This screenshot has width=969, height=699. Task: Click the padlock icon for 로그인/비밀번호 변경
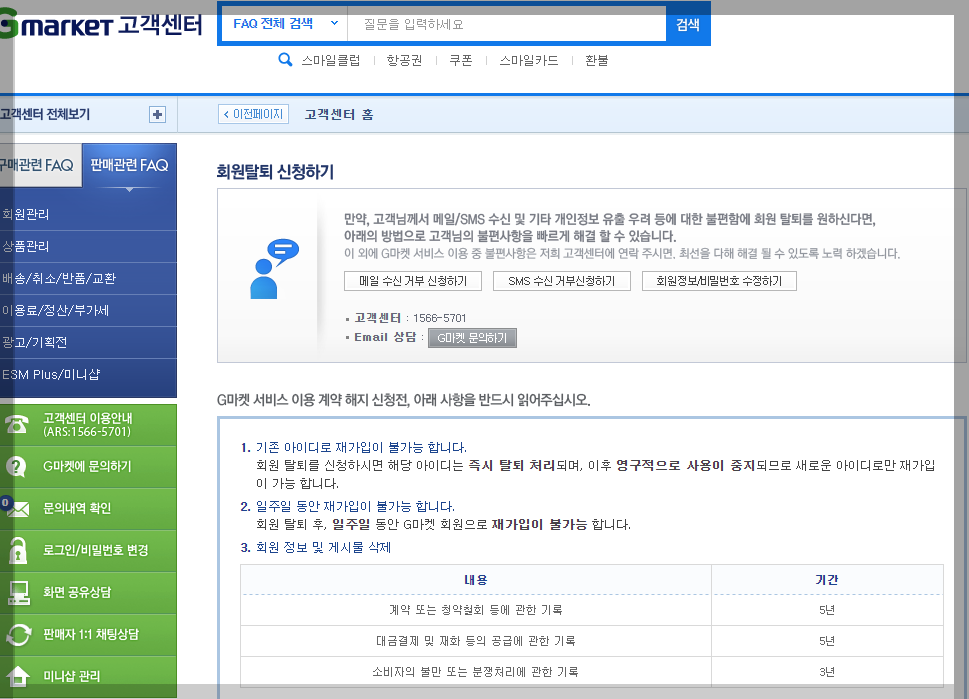(18, 550)
